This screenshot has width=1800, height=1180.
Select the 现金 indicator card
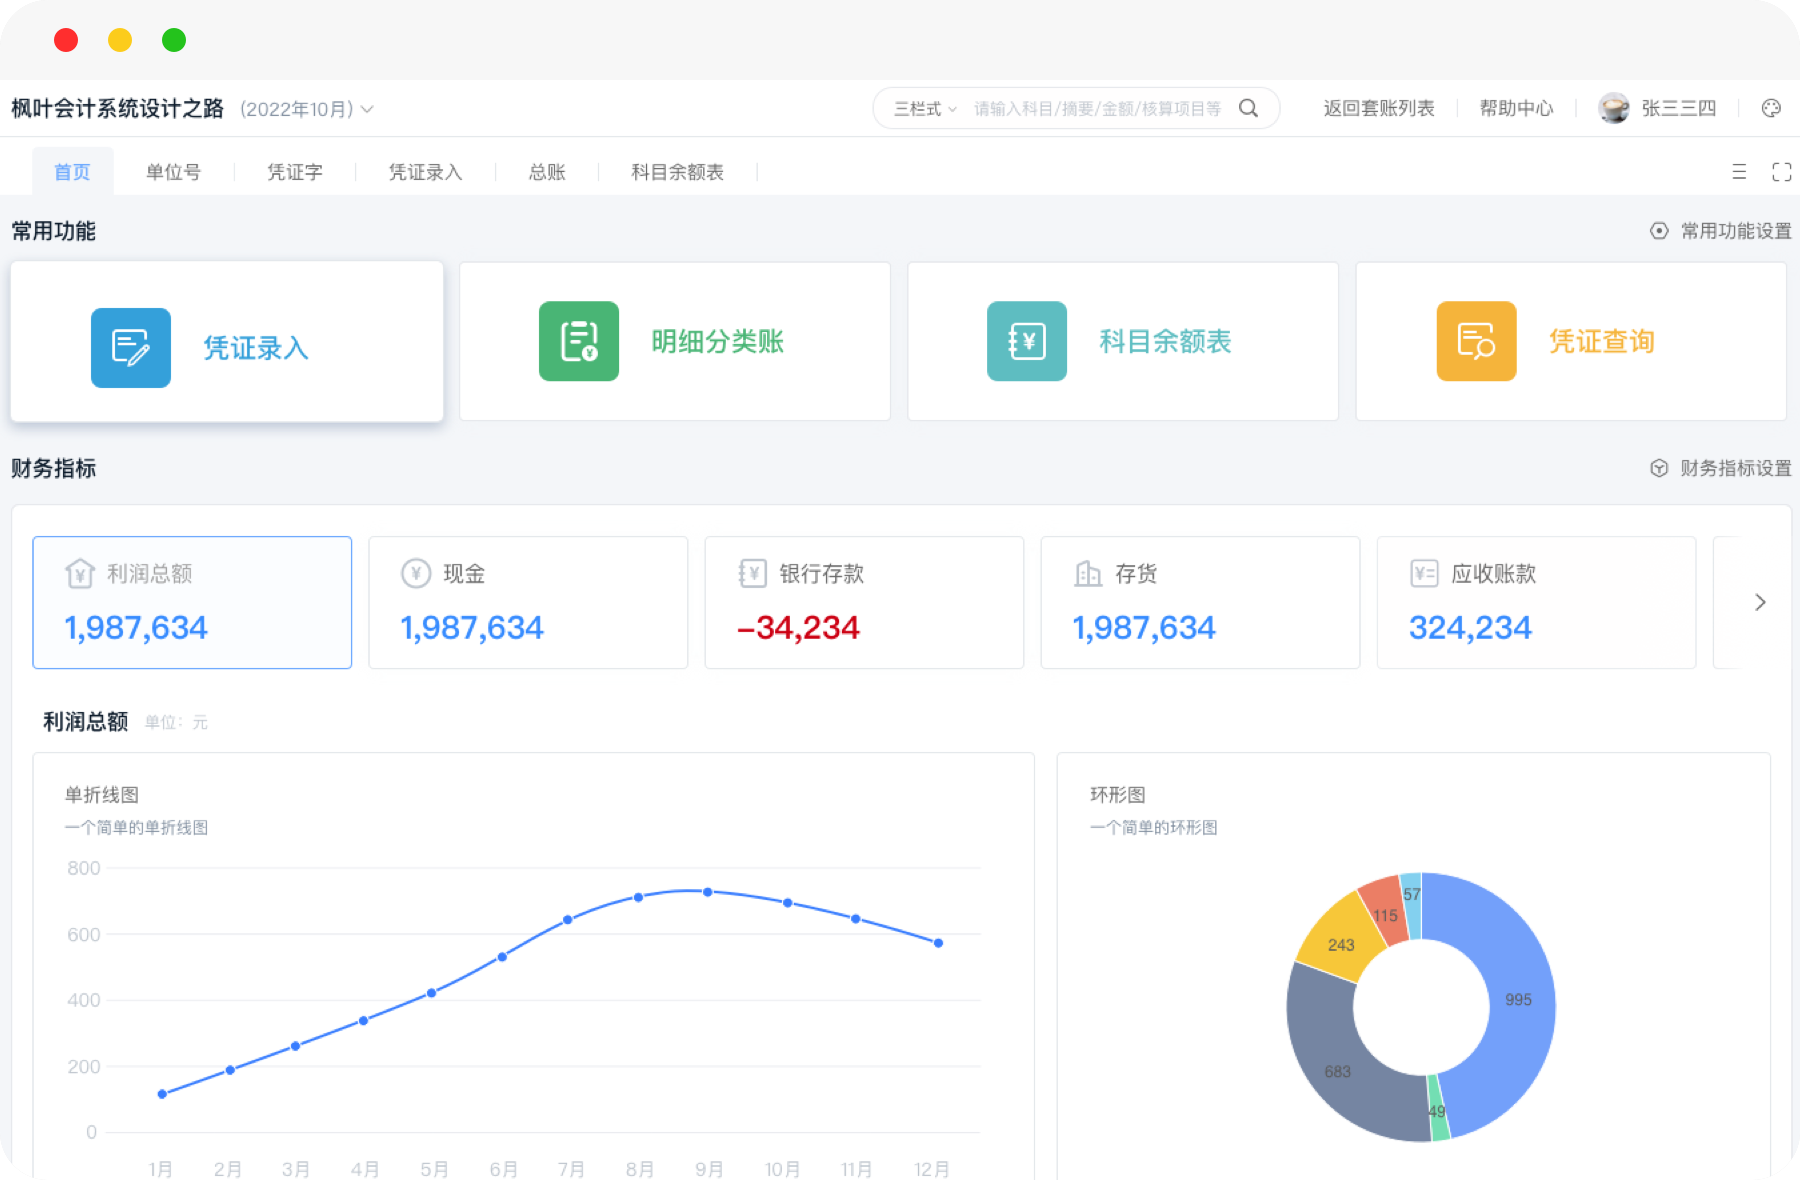(x=528, y=602)
